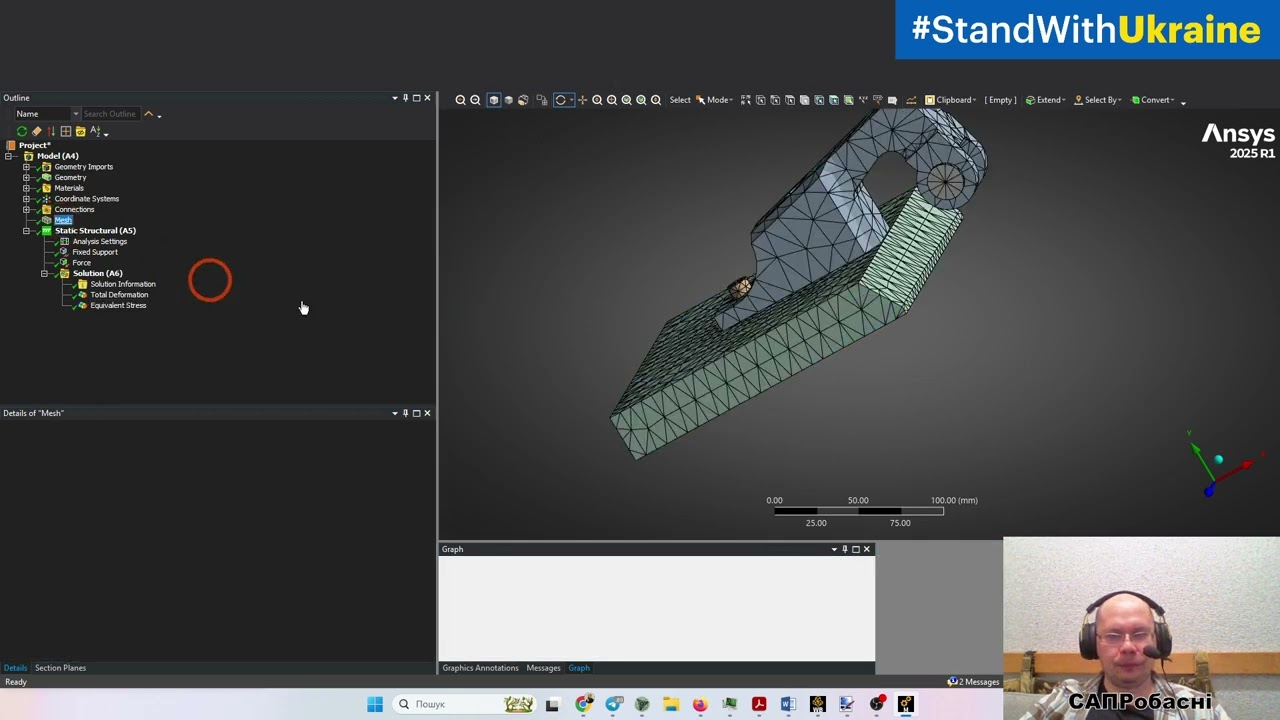Open the Clipboard dropdown
The width and height of the screenshot is (1280, 720).
(950, 100)
